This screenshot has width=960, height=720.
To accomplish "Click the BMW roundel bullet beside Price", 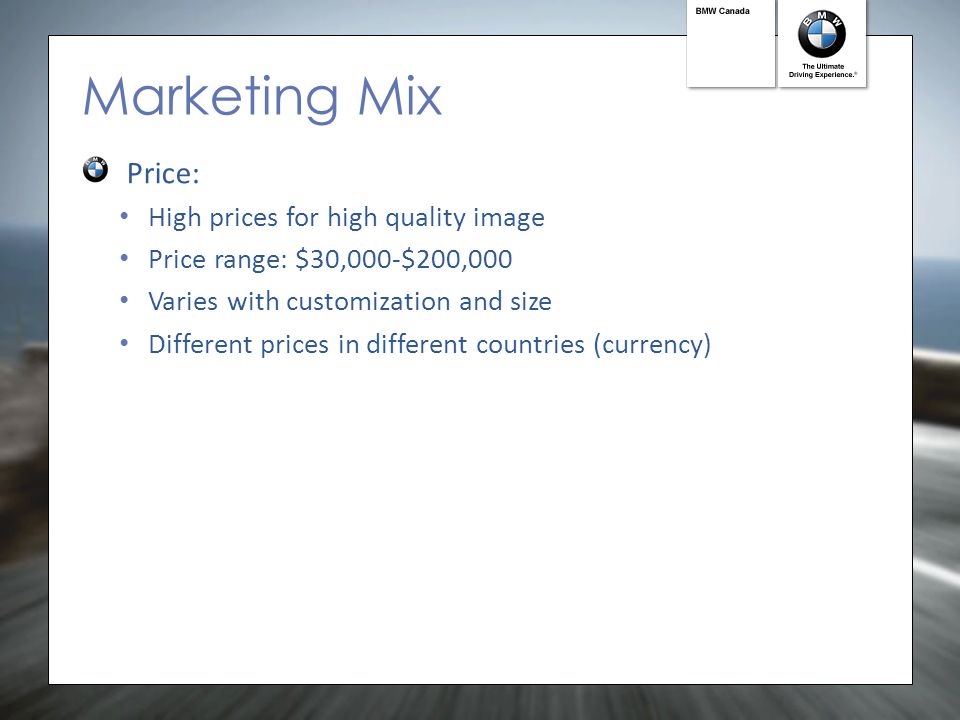I will click(96, 170).
